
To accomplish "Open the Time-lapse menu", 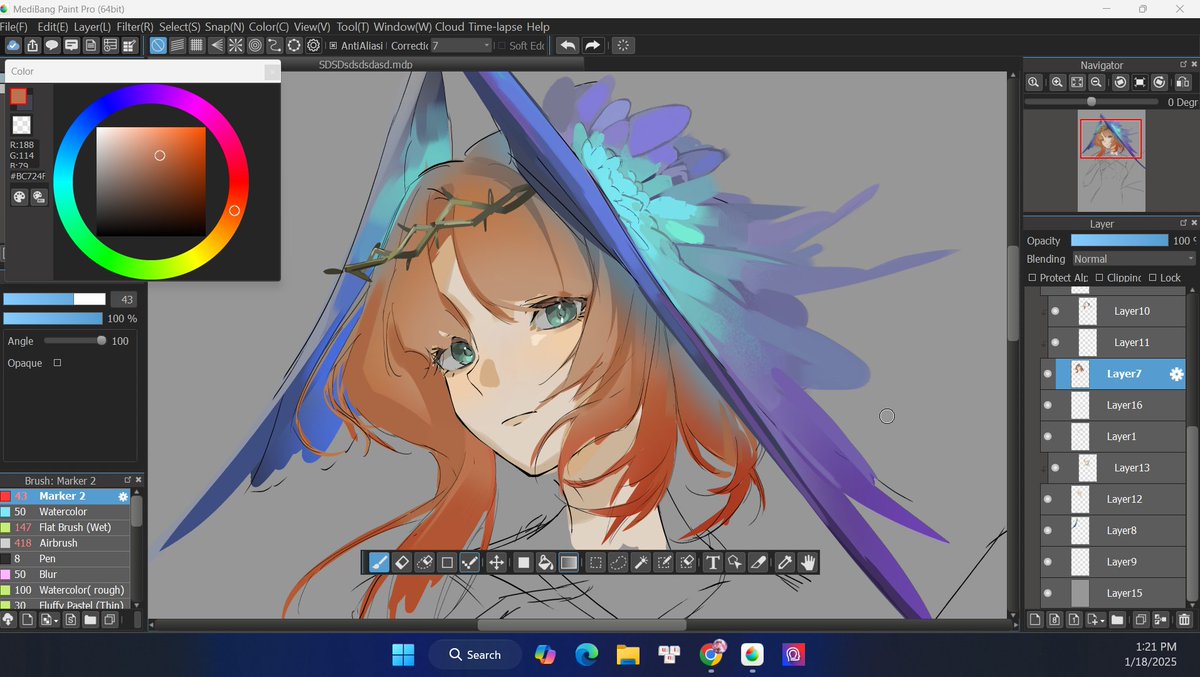I will pos(496,27).
